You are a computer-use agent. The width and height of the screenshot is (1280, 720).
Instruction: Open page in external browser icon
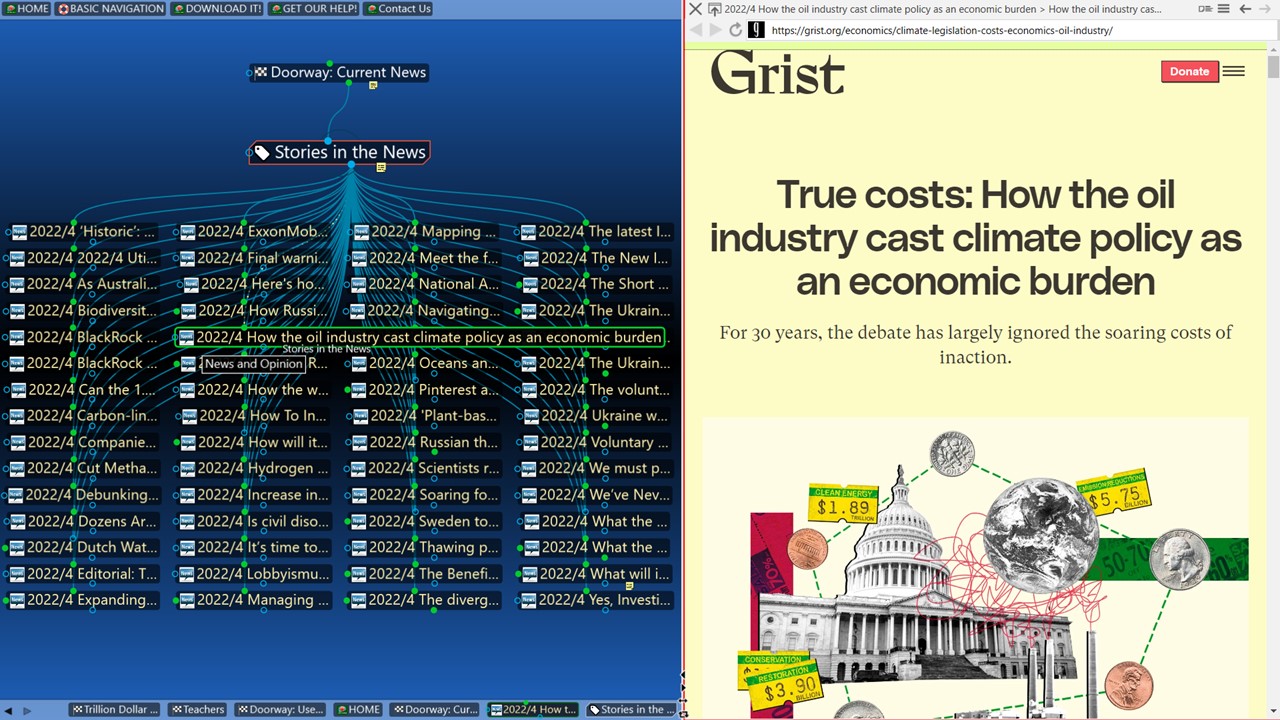pos(714,9)
